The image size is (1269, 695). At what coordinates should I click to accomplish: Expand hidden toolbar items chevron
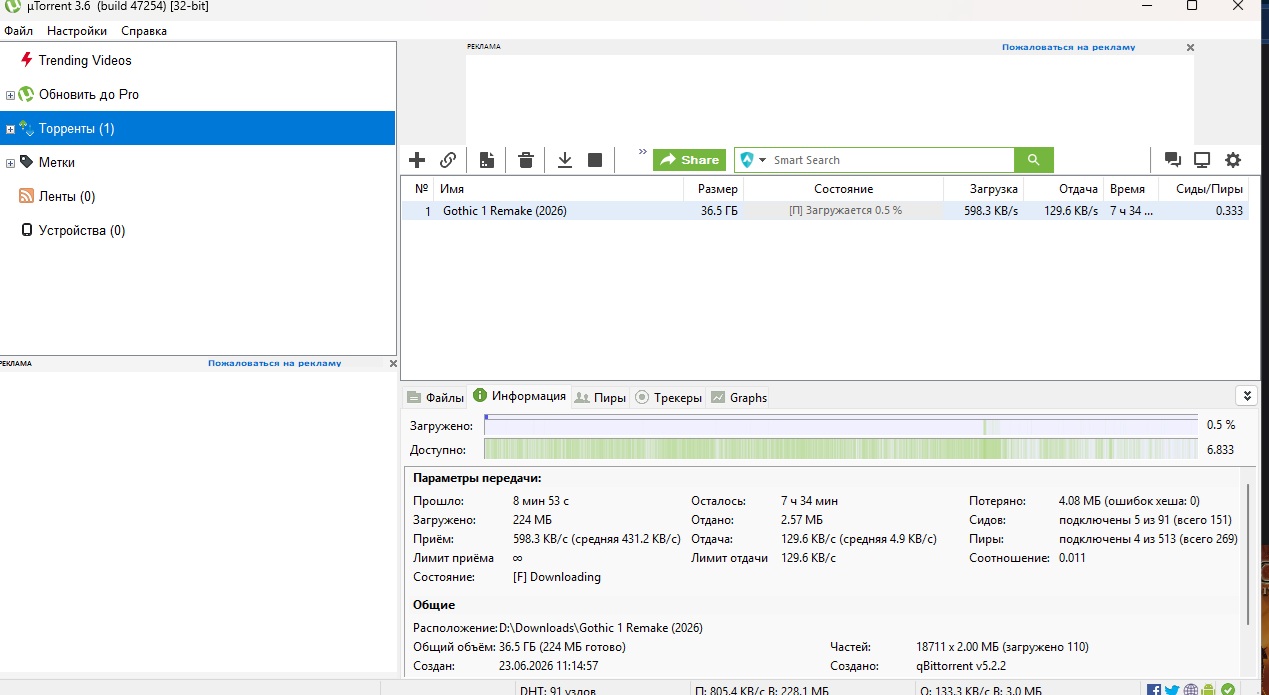[642, 152]
